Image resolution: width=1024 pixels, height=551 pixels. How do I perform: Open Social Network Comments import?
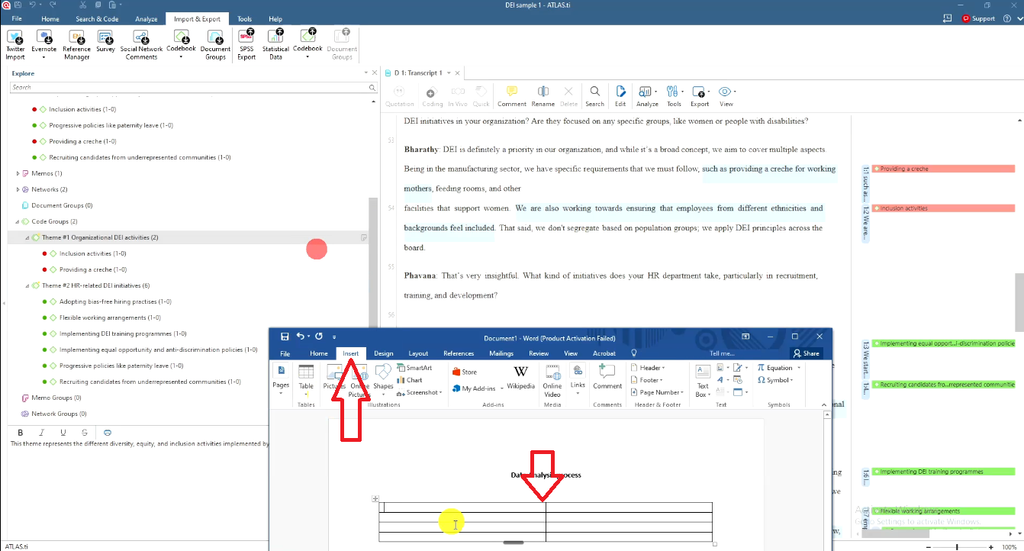click(141, 44)
